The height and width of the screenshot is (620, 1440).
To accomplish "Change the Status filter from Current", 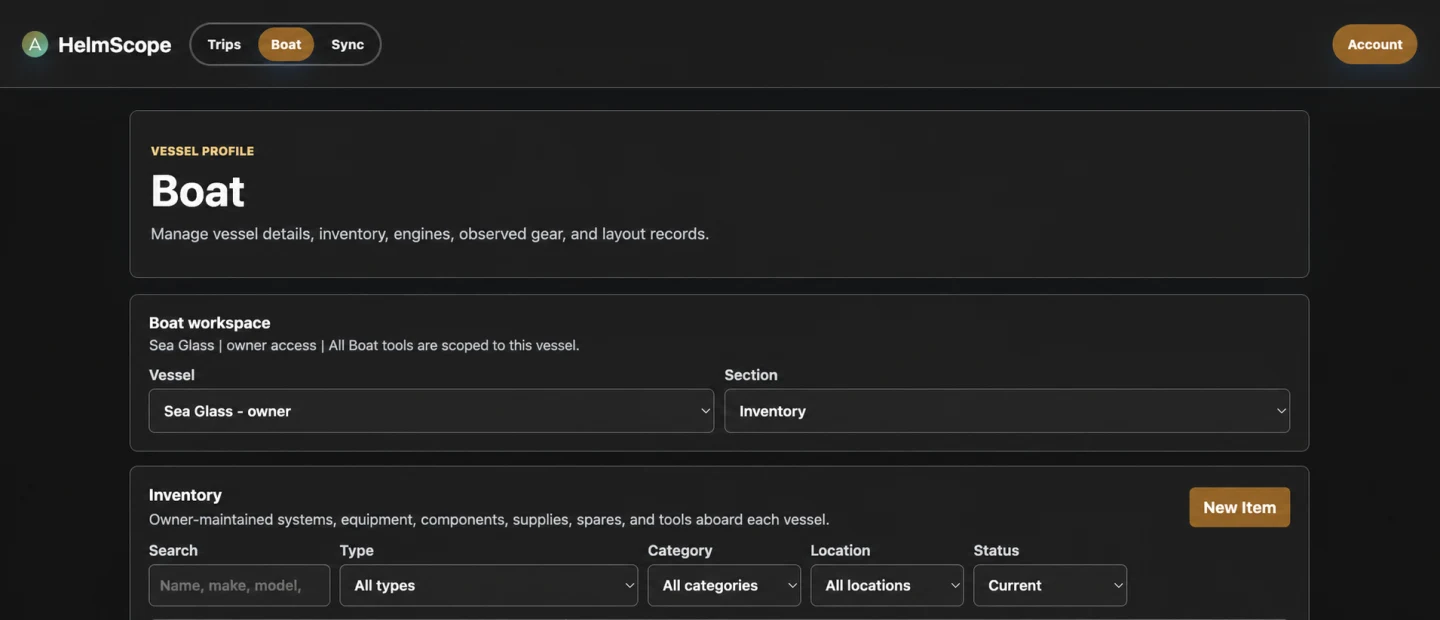I will 1050,585.
